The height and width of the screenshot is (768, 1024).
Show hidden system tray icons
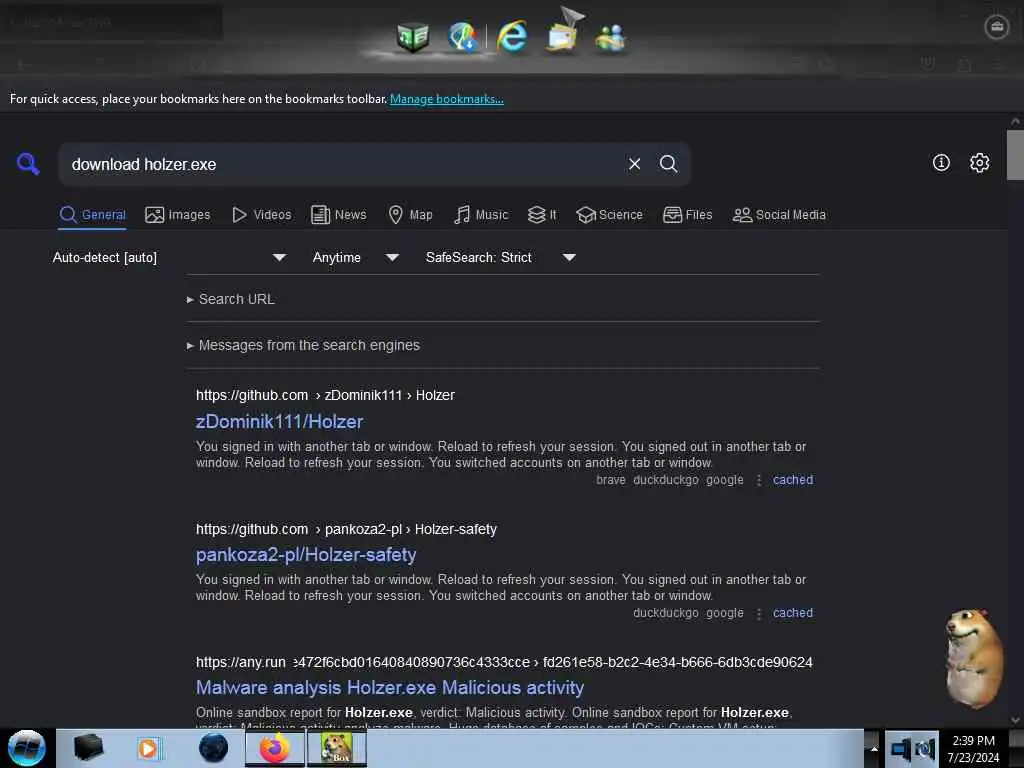point(874,749)
